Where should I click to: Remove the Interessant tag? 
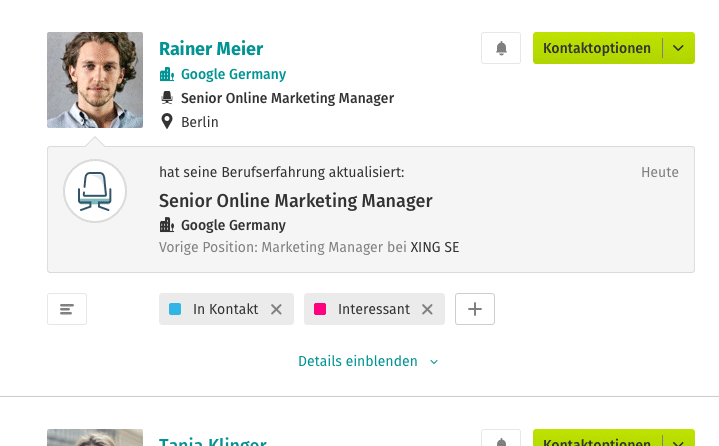[427, 309]
